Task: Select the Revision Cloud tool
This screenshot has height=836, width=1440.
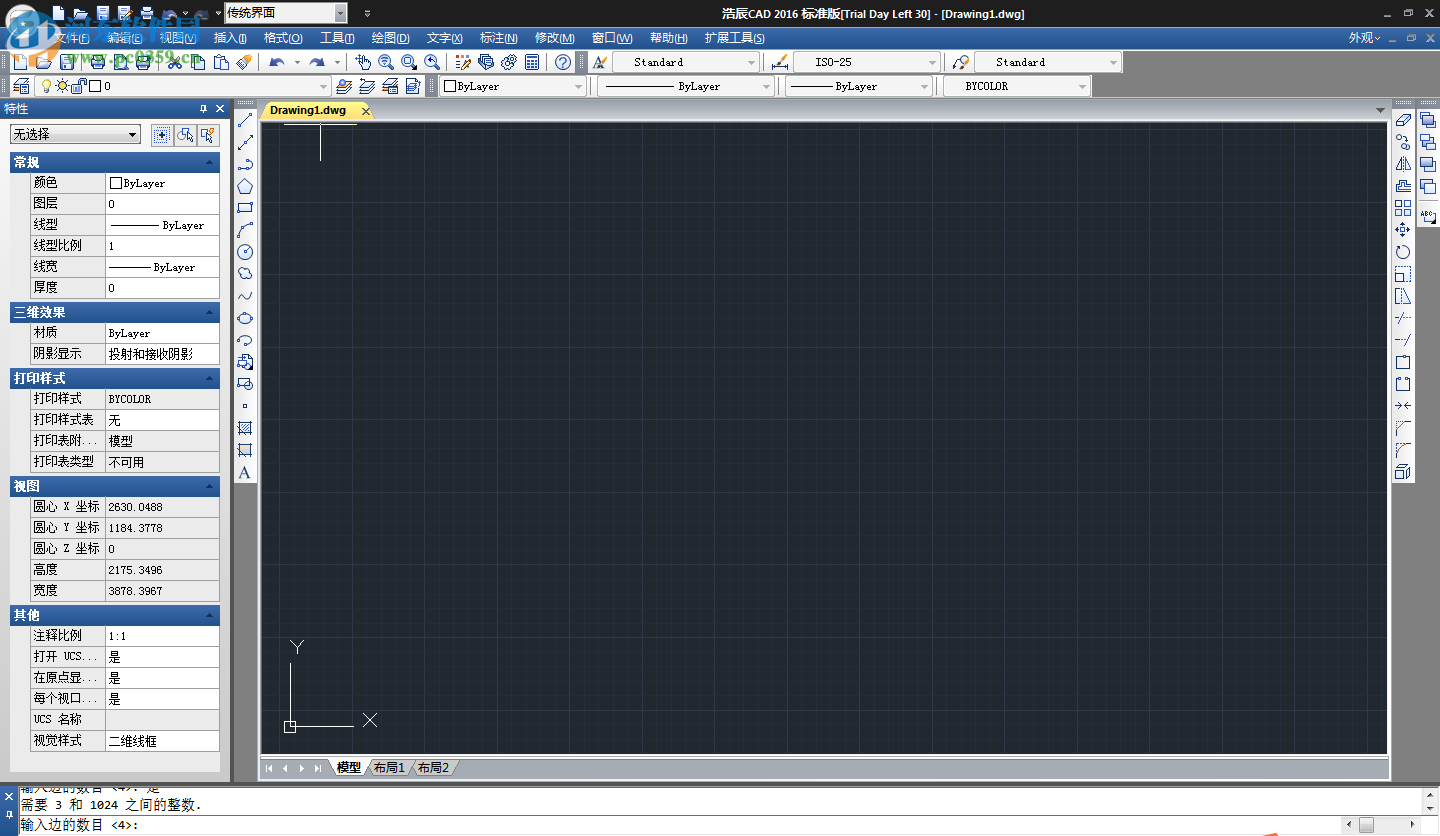Action: (245, 274)
